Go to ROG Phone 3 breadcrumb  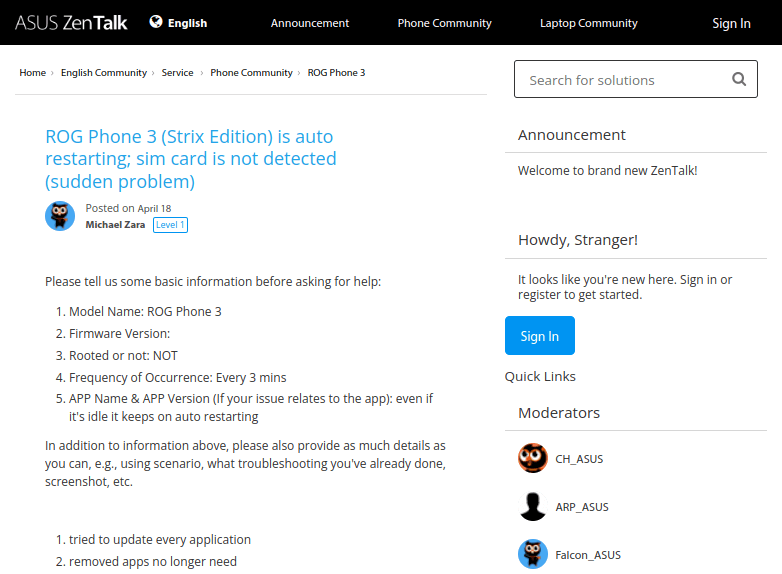336,73
